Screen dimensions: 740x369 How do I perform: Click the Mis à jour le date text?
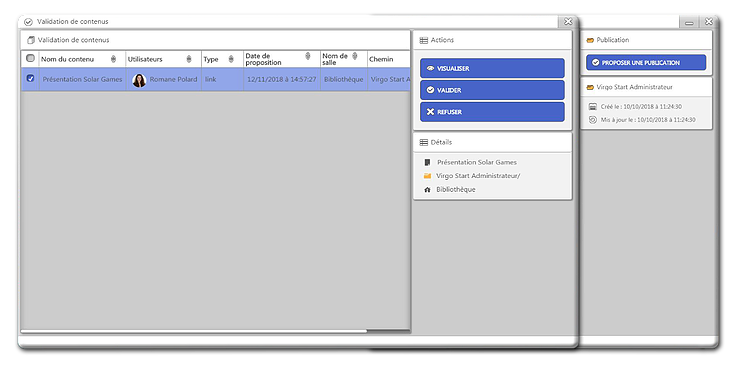point(648,120)
